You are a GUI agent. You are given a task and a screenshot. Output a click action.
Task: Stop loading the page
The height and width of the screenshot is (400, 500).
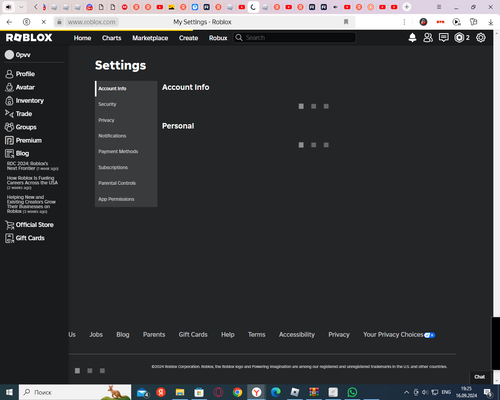coord(44,22)
